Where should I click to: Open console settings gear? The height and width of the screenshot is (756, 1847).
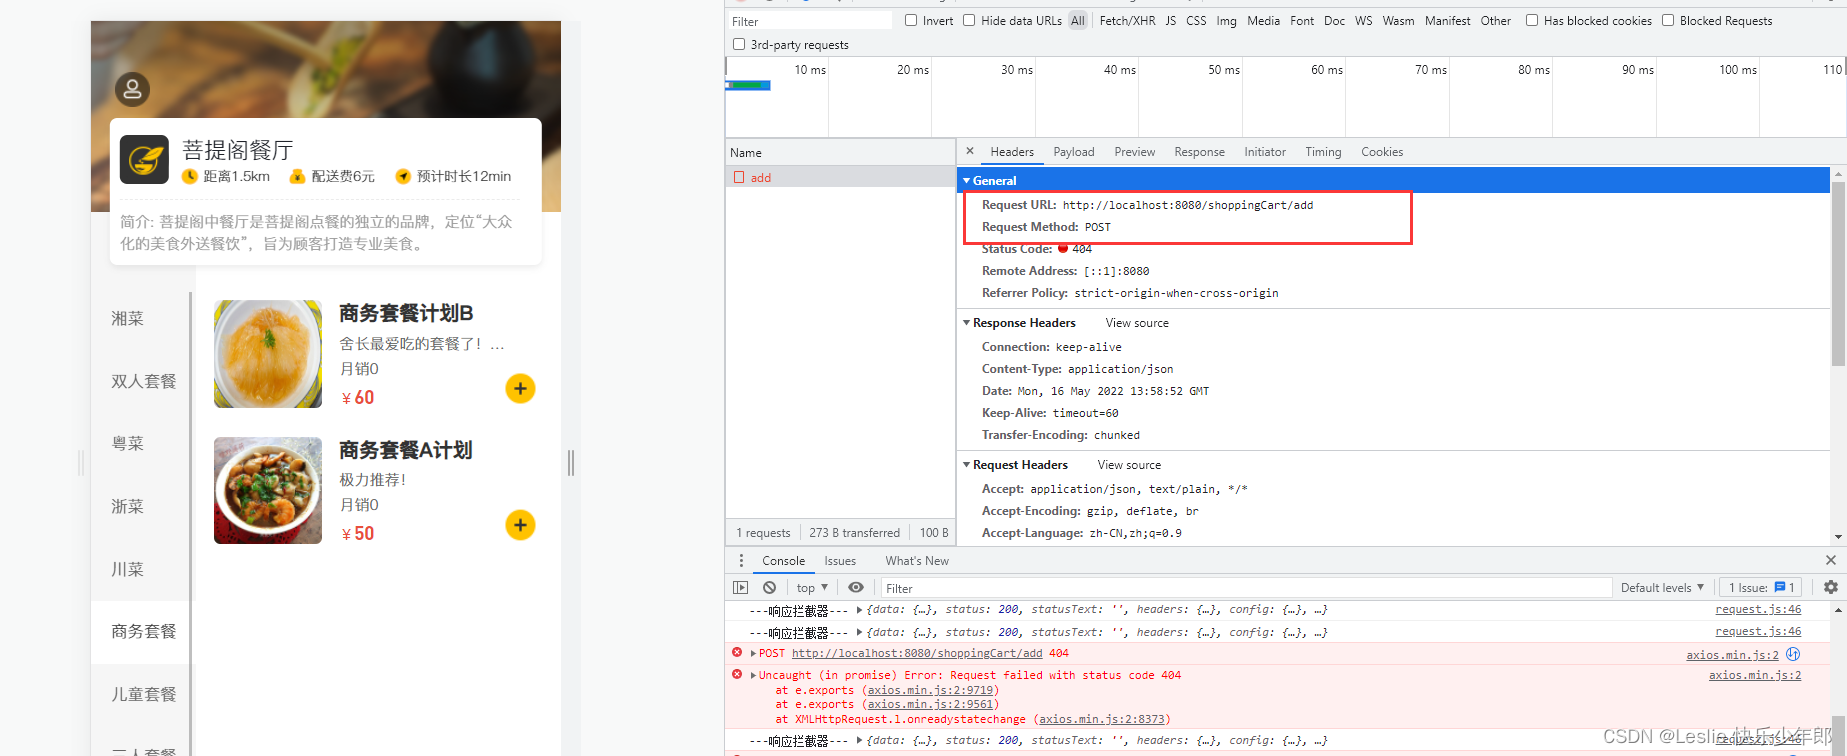point(1831,588)
